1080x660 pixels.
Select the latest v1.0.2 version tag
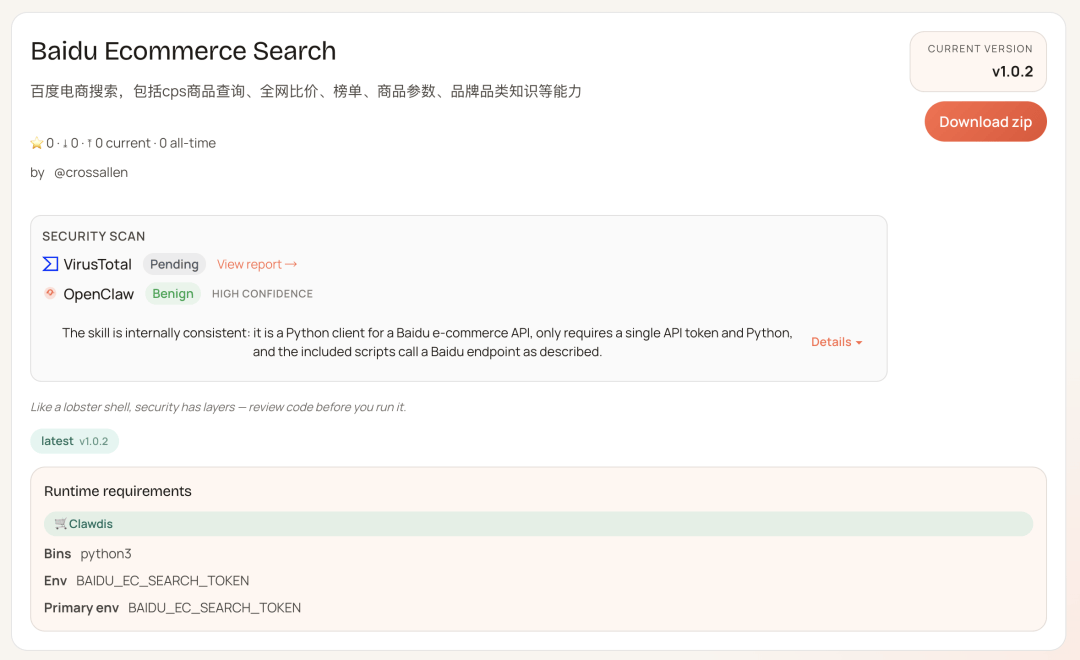click(x=75, y=441)
